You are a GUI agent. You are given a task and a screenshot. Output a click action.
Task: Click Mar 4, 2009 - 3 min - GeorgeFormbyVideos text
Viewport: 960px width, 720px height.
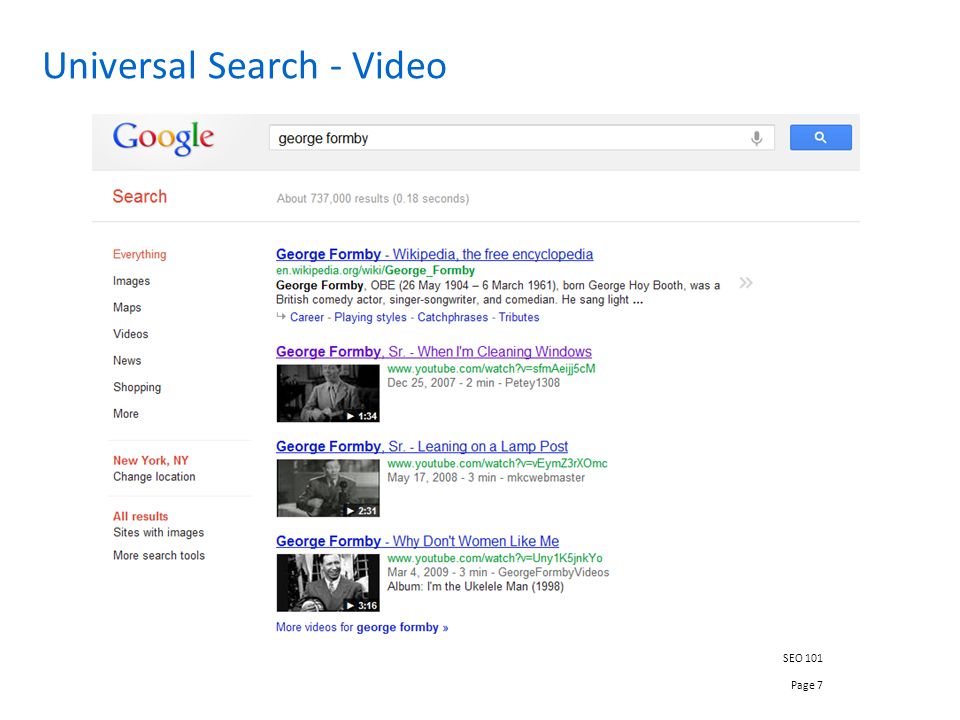(498, 572)
